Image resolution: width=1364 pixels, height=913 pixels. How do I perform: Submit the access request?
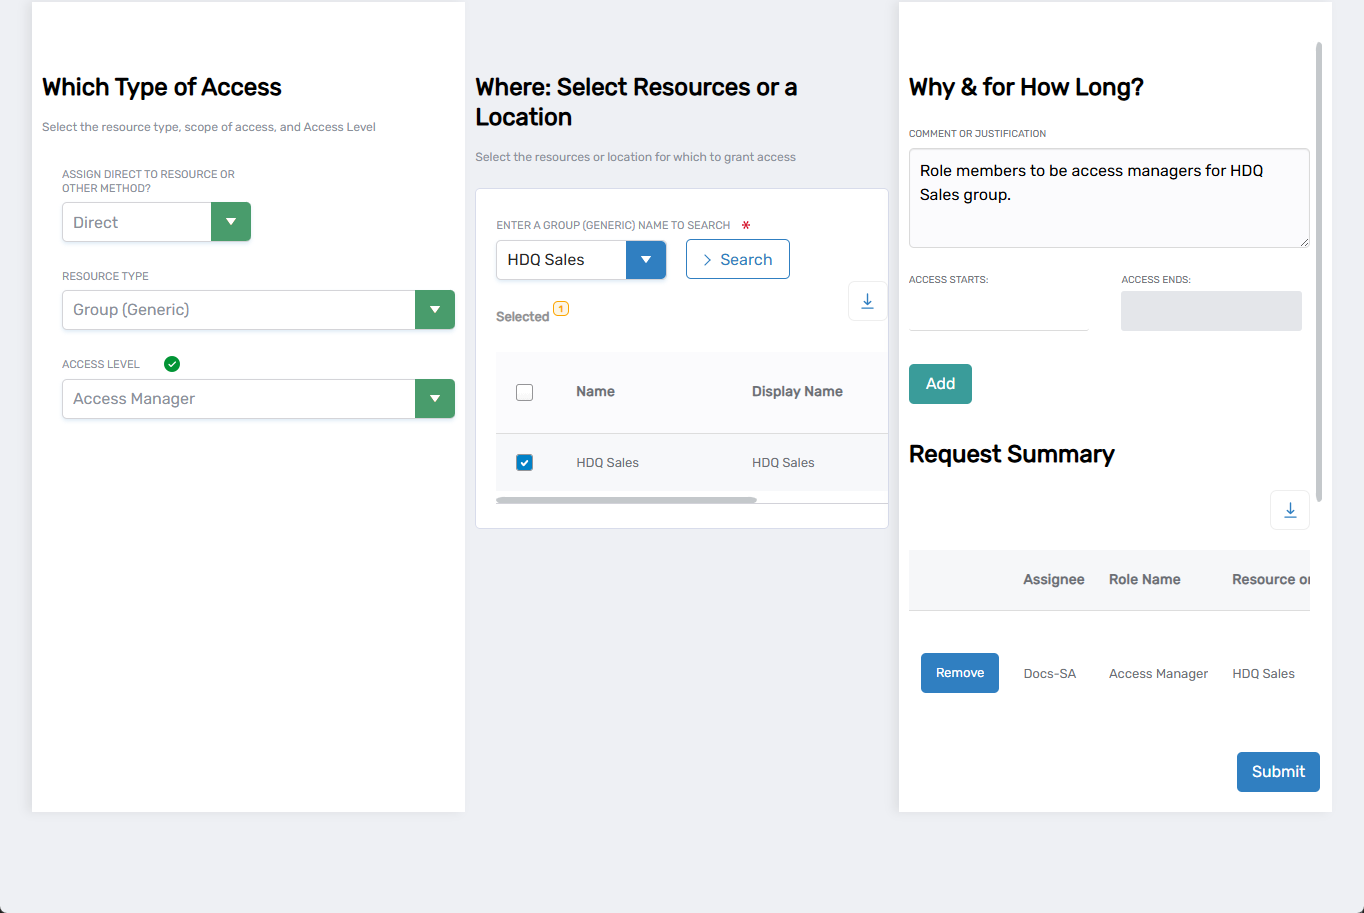1277,771
